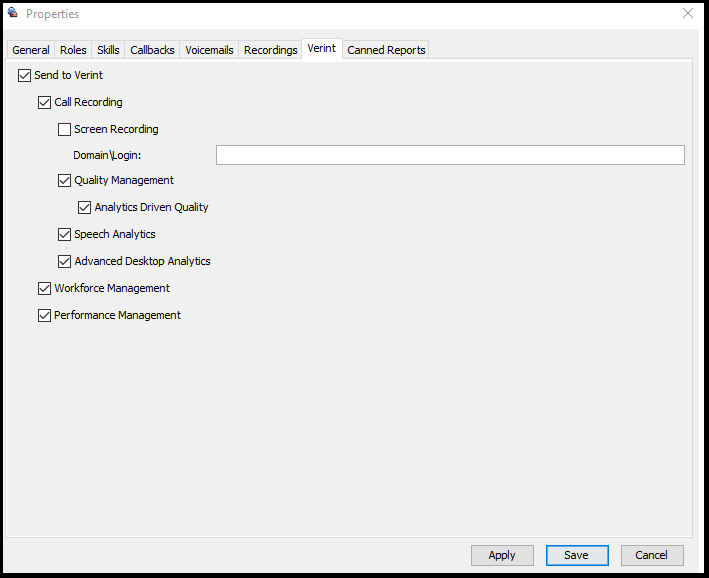The image size is (709, 578).
Task: Open the Roles tab
Action: pyautogui.click(x=73, y=50)
